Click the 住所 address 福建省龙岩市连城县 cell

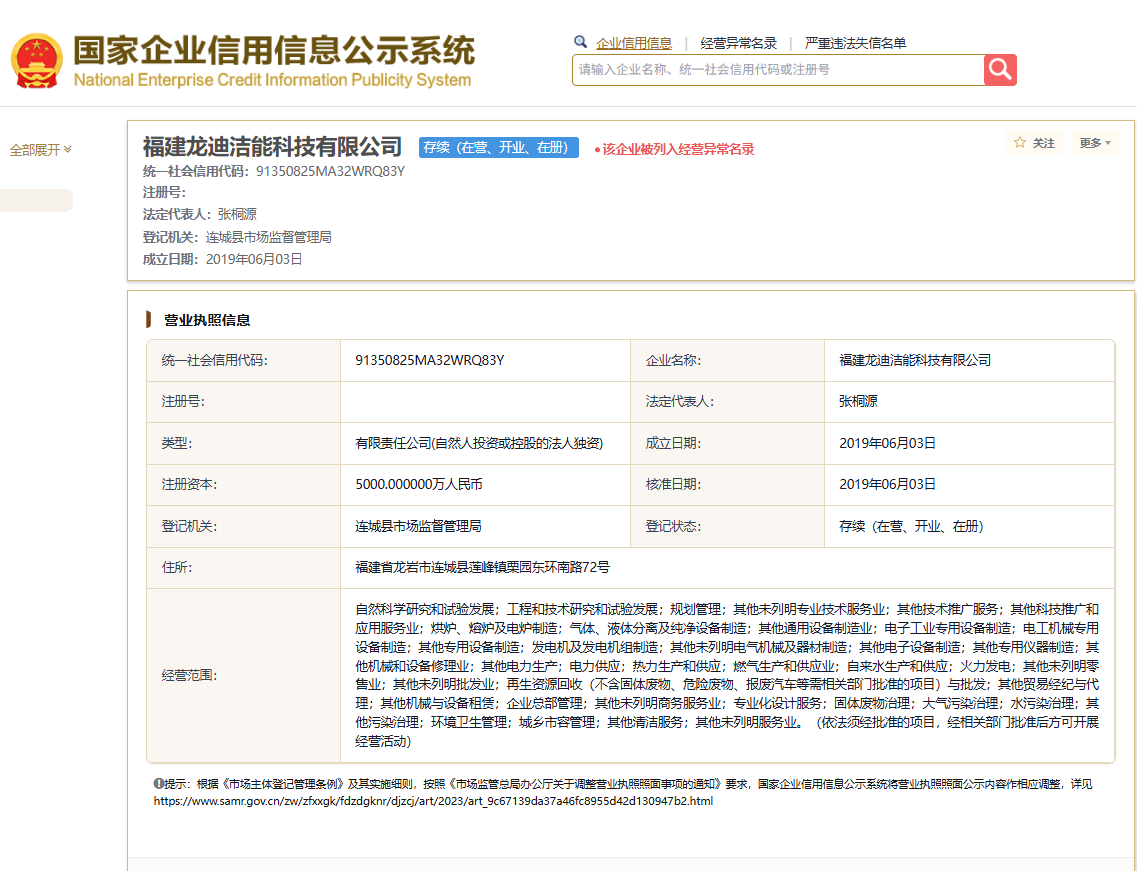click(x=727, y=567)
